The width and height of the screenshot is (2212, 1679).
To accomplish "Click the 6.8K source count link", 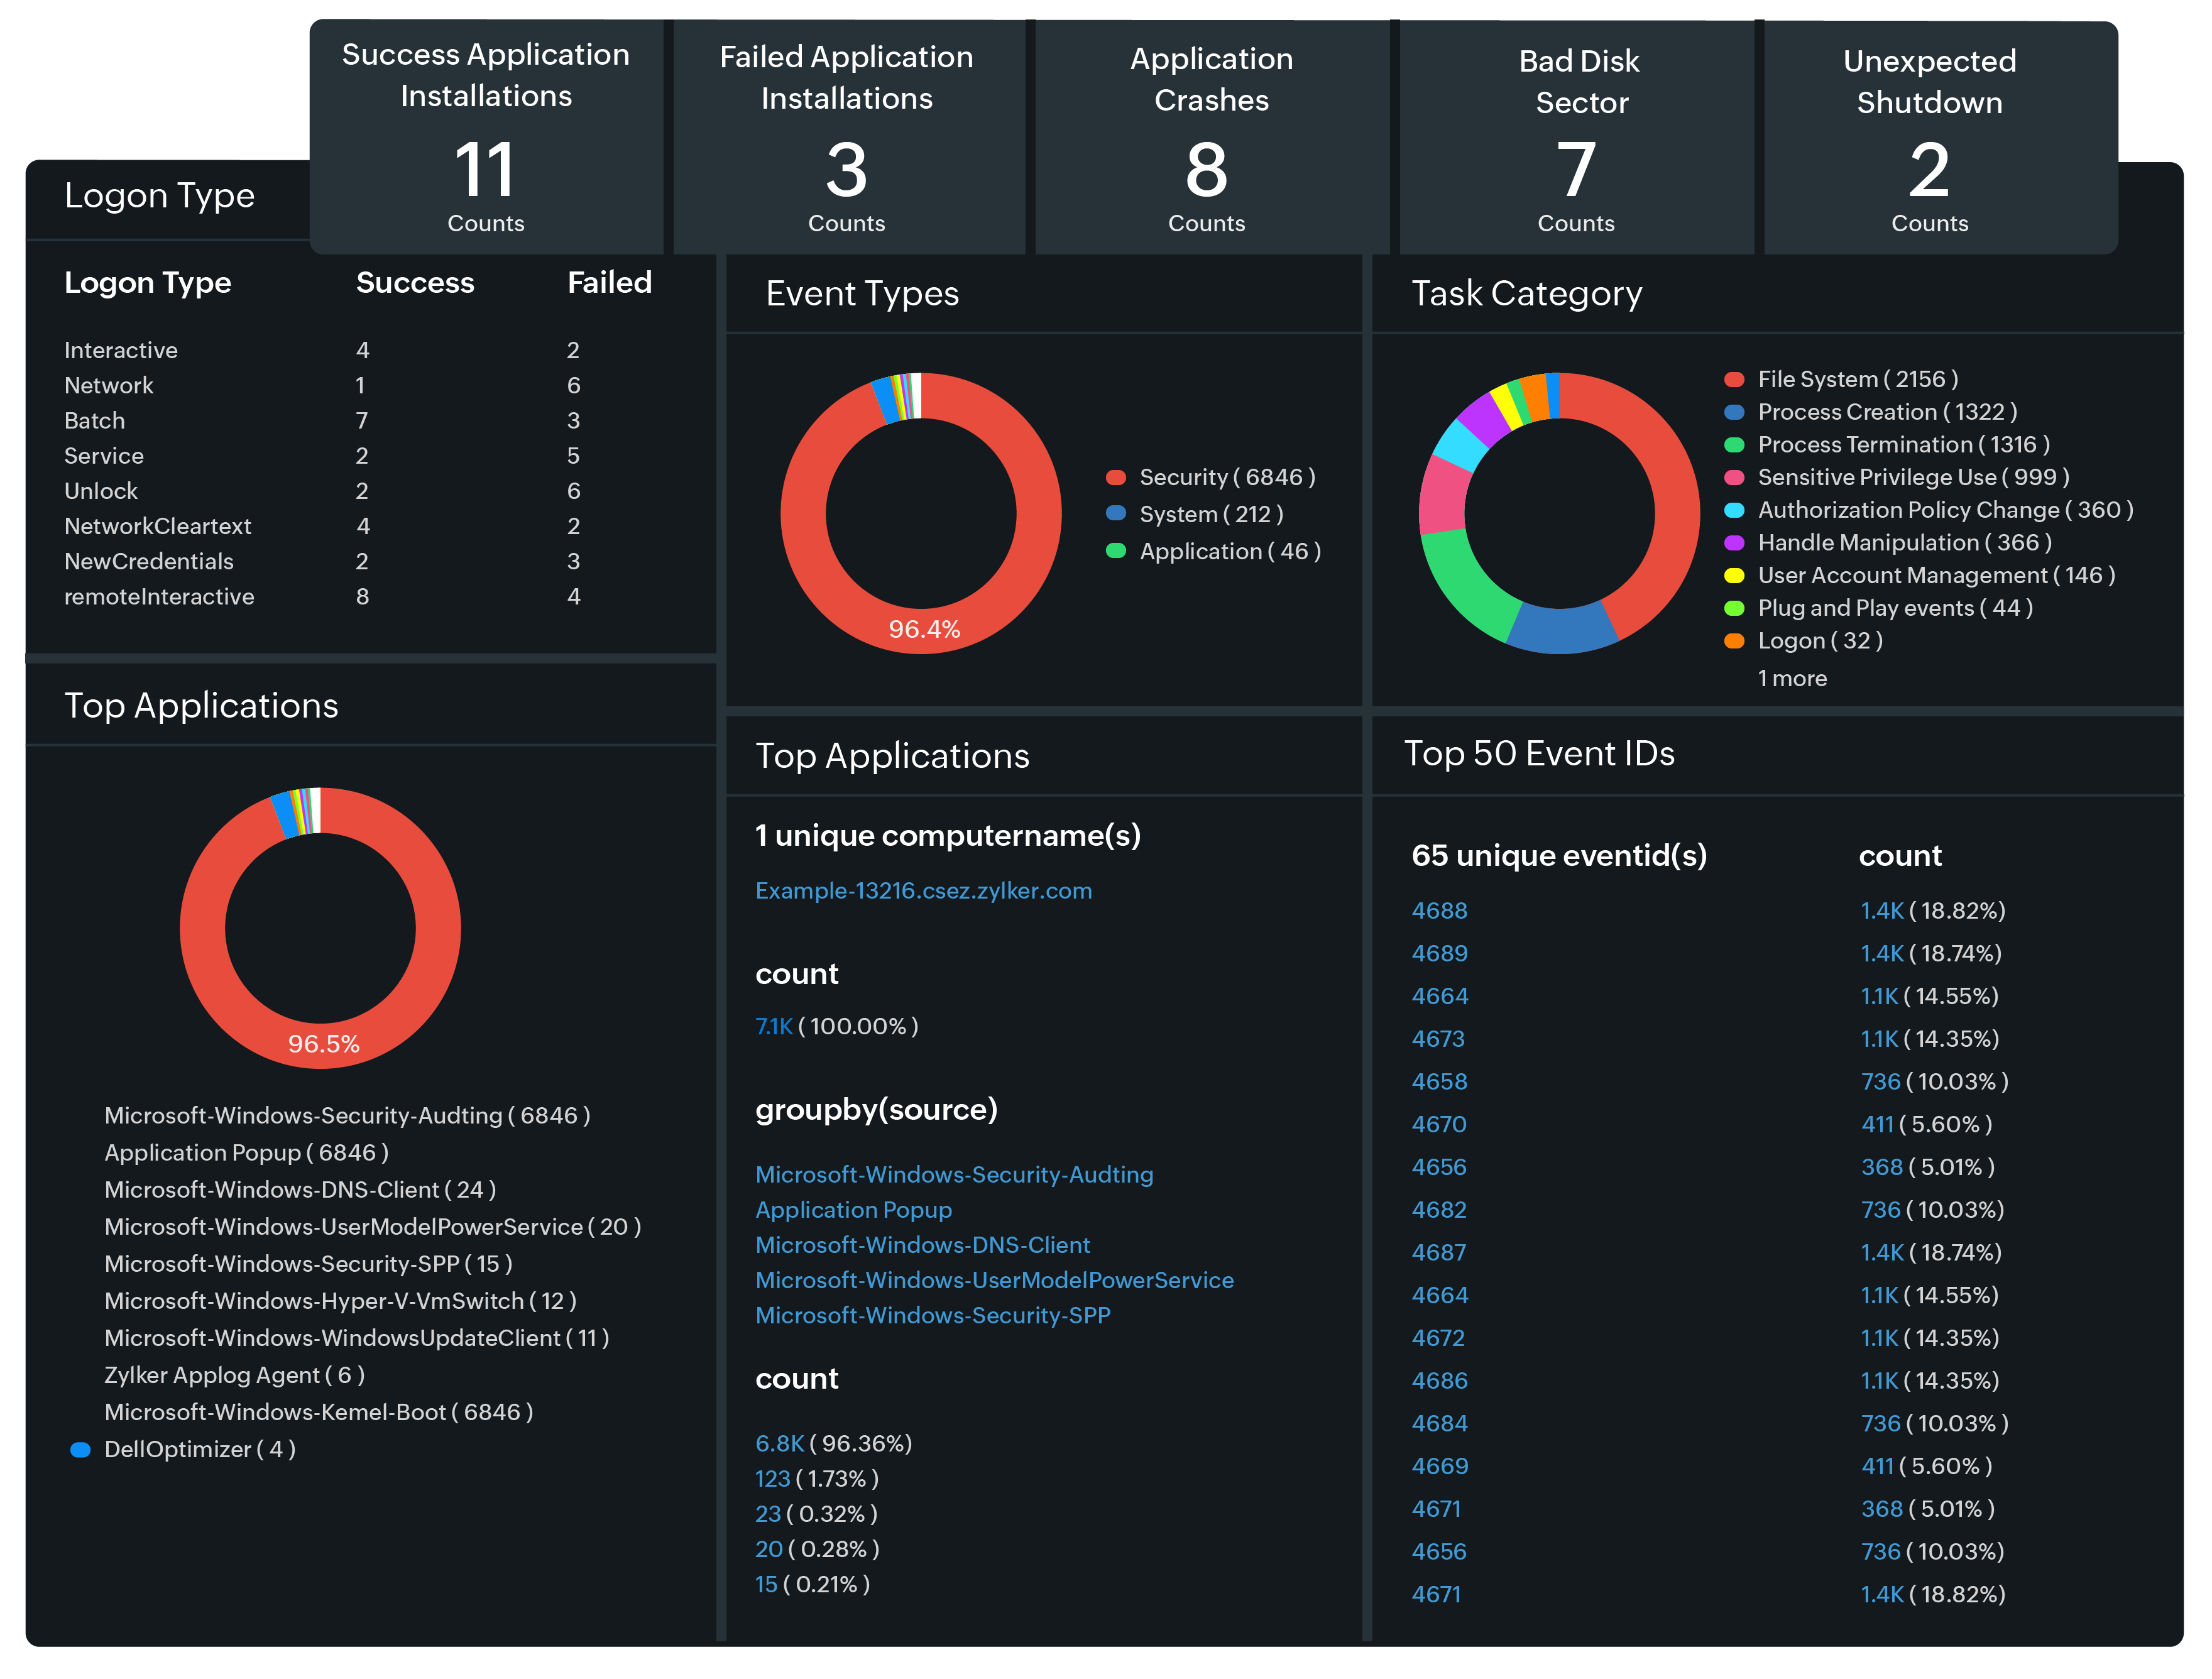I will (779, 1444).
